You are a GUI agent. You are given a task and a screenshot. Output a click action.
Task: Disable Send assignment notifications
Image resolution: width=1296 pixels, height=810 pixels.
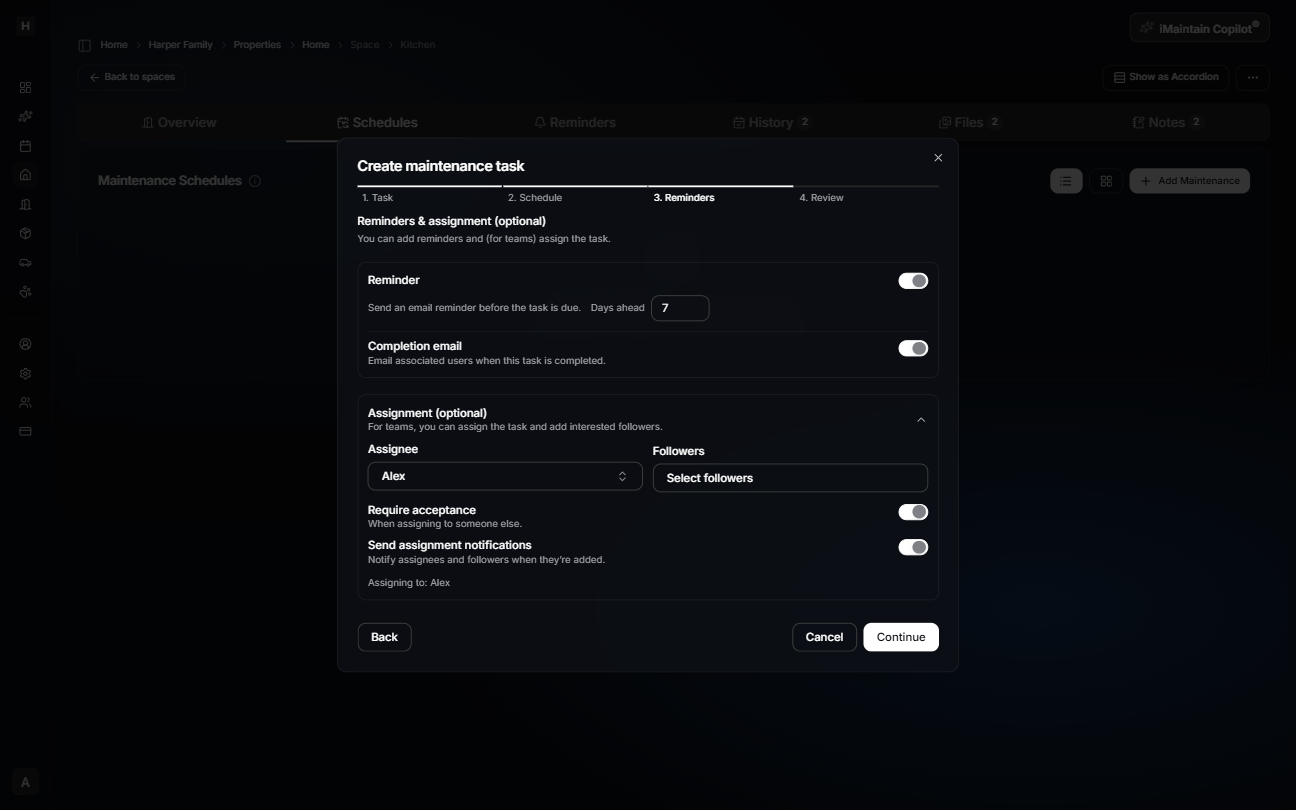(913, 547)
